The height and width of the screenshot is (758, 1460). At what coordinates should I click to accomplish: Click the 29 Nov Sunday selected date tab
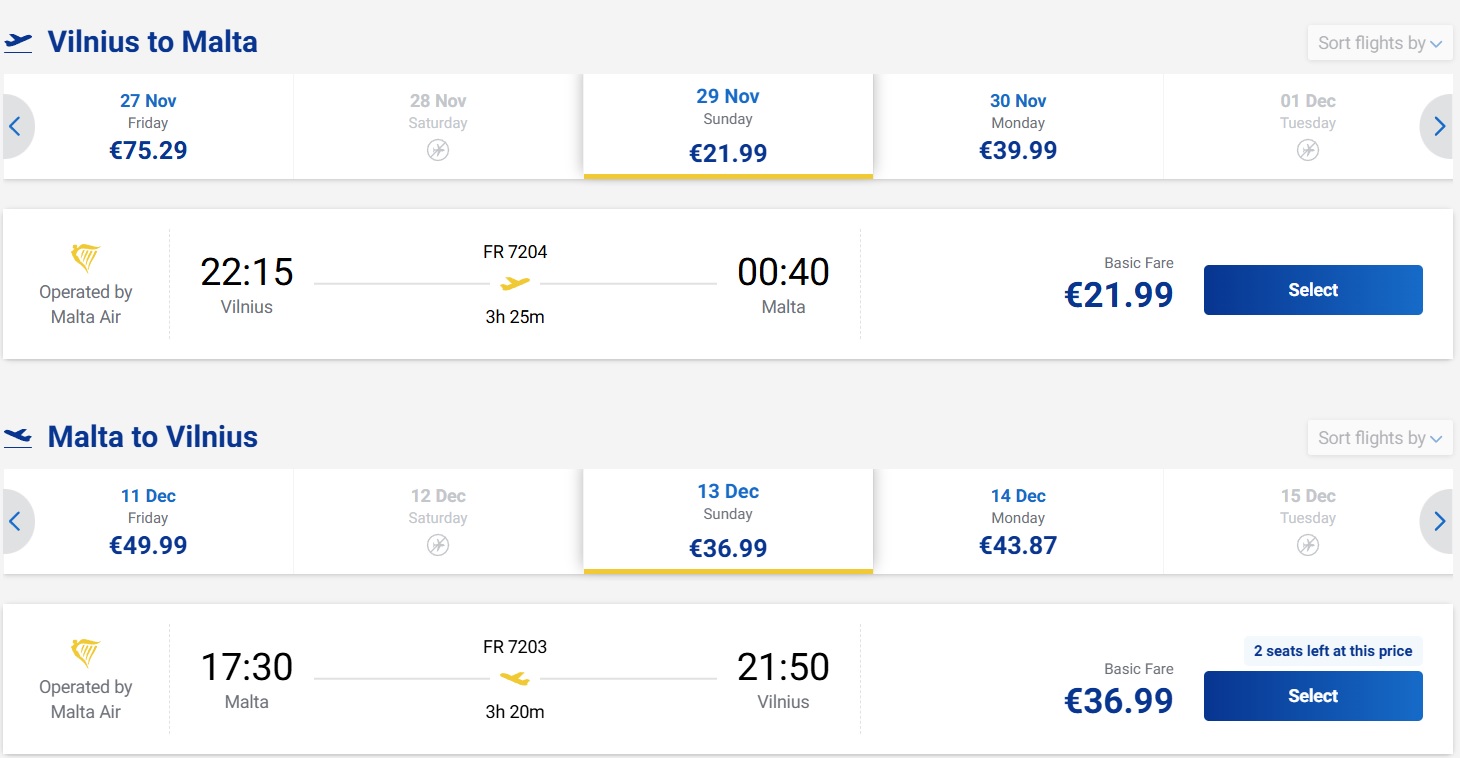click(x=728, y=126)
